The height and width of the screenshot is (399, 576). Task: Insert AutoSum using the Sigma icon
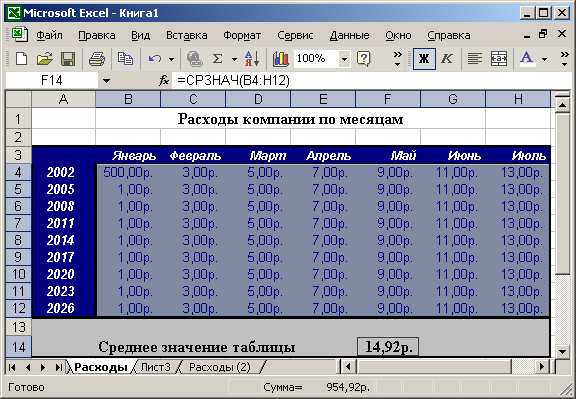pyautogui.click(x=217, y=58)
